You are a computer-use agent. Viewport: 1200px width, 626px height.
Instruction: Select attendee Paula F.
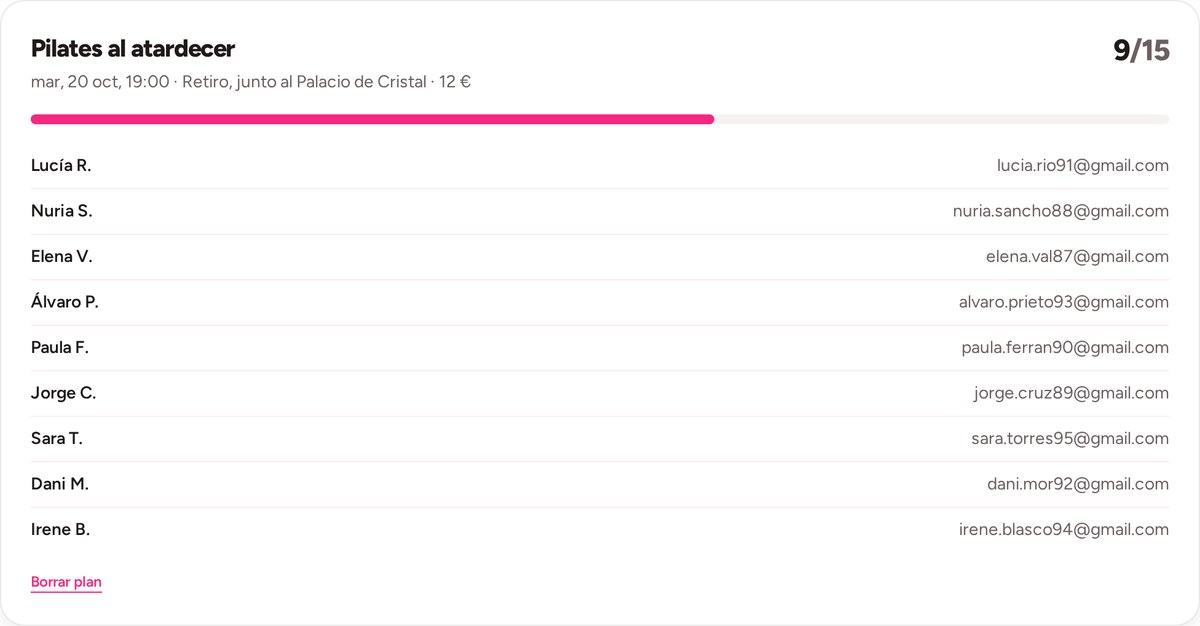coord(60,348)
